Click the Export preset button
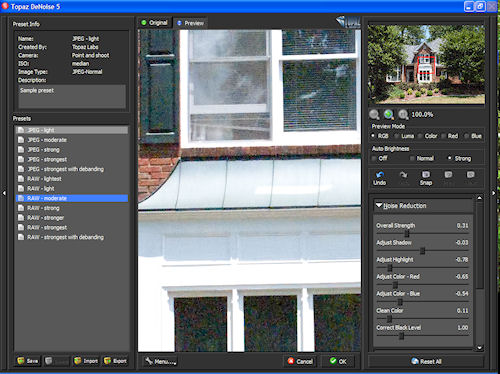This screenshot has width=500, height=374. tap(115, 361)
